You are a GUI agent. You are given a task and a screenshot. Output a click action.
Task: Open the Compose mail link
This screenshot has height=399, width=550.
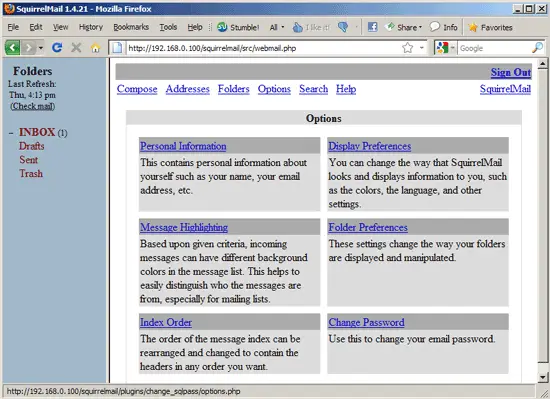point(137,89)
